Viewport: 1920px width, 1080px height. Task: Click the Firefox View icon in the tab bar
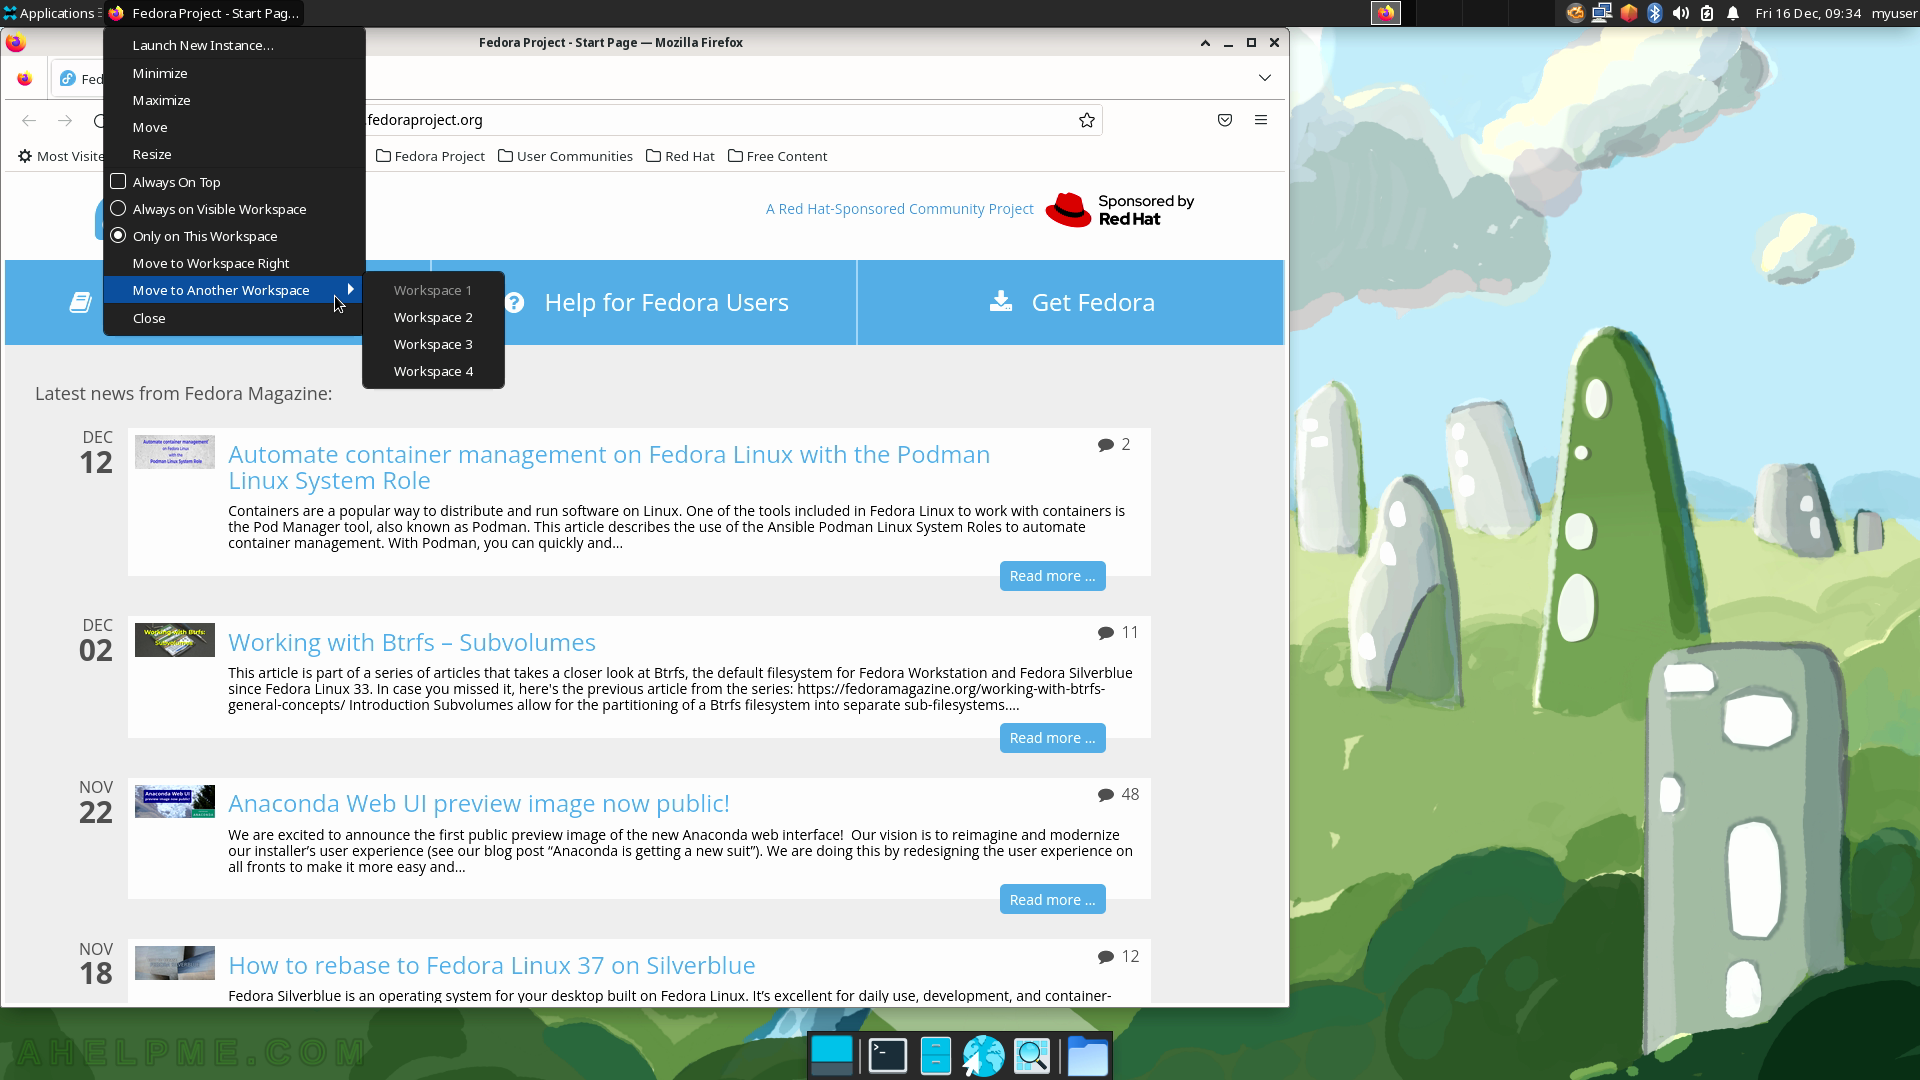tap(25, 79)
